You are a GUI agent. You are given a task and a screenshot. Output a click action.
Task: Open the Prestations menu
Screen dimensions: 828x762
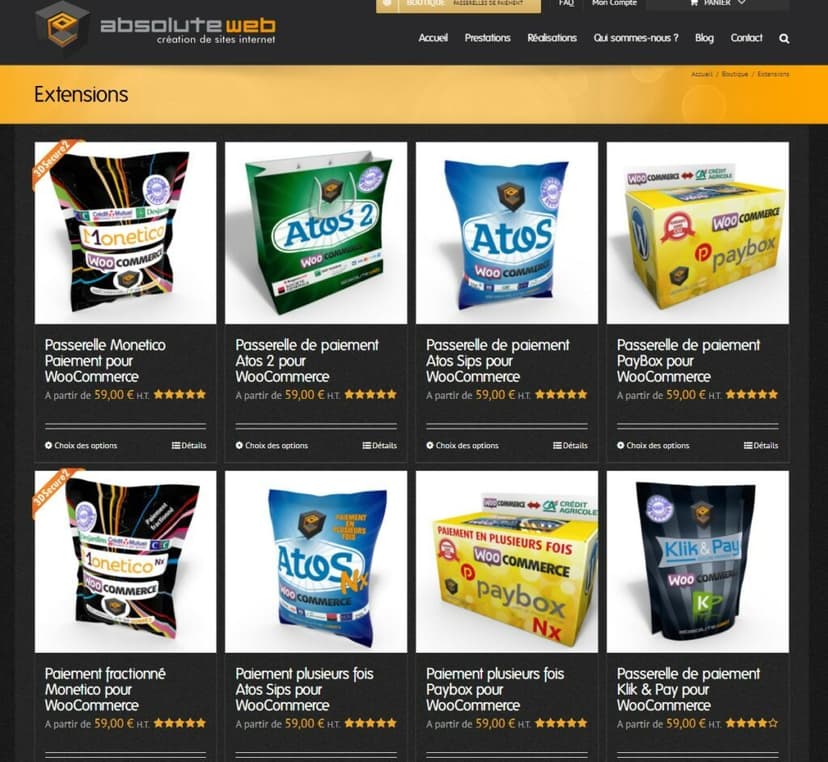[x=487, y=38]
